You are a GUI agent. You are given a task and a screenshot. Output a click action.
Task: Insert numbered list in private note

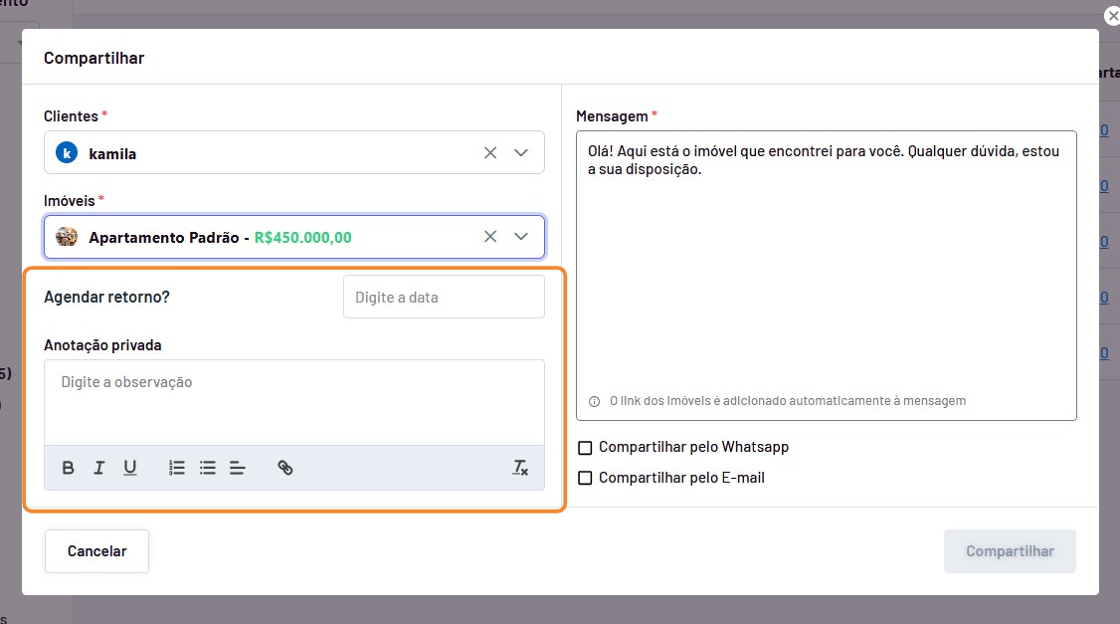point(177,468)
